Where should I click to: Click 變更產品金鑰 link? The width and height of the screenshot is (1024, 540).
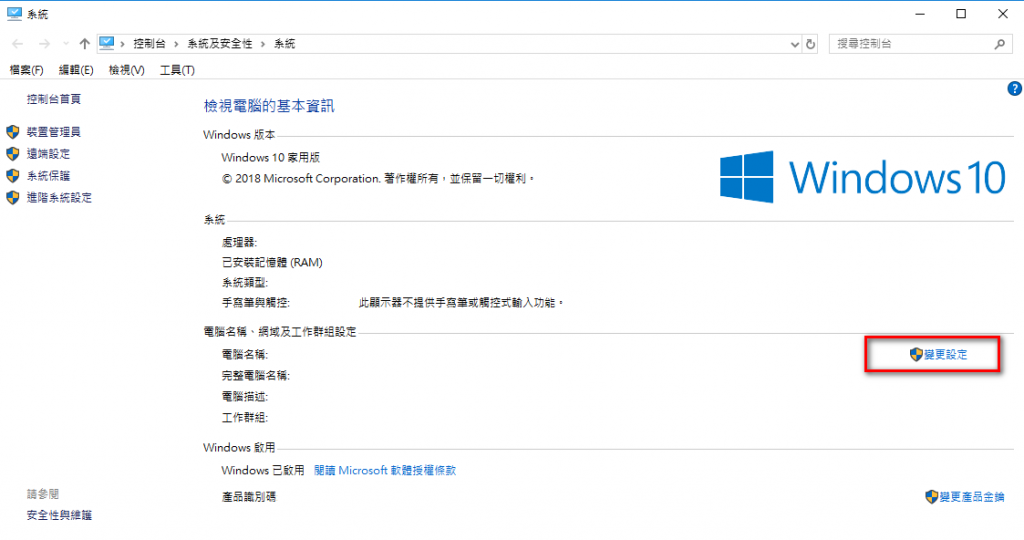click(972, 497)
